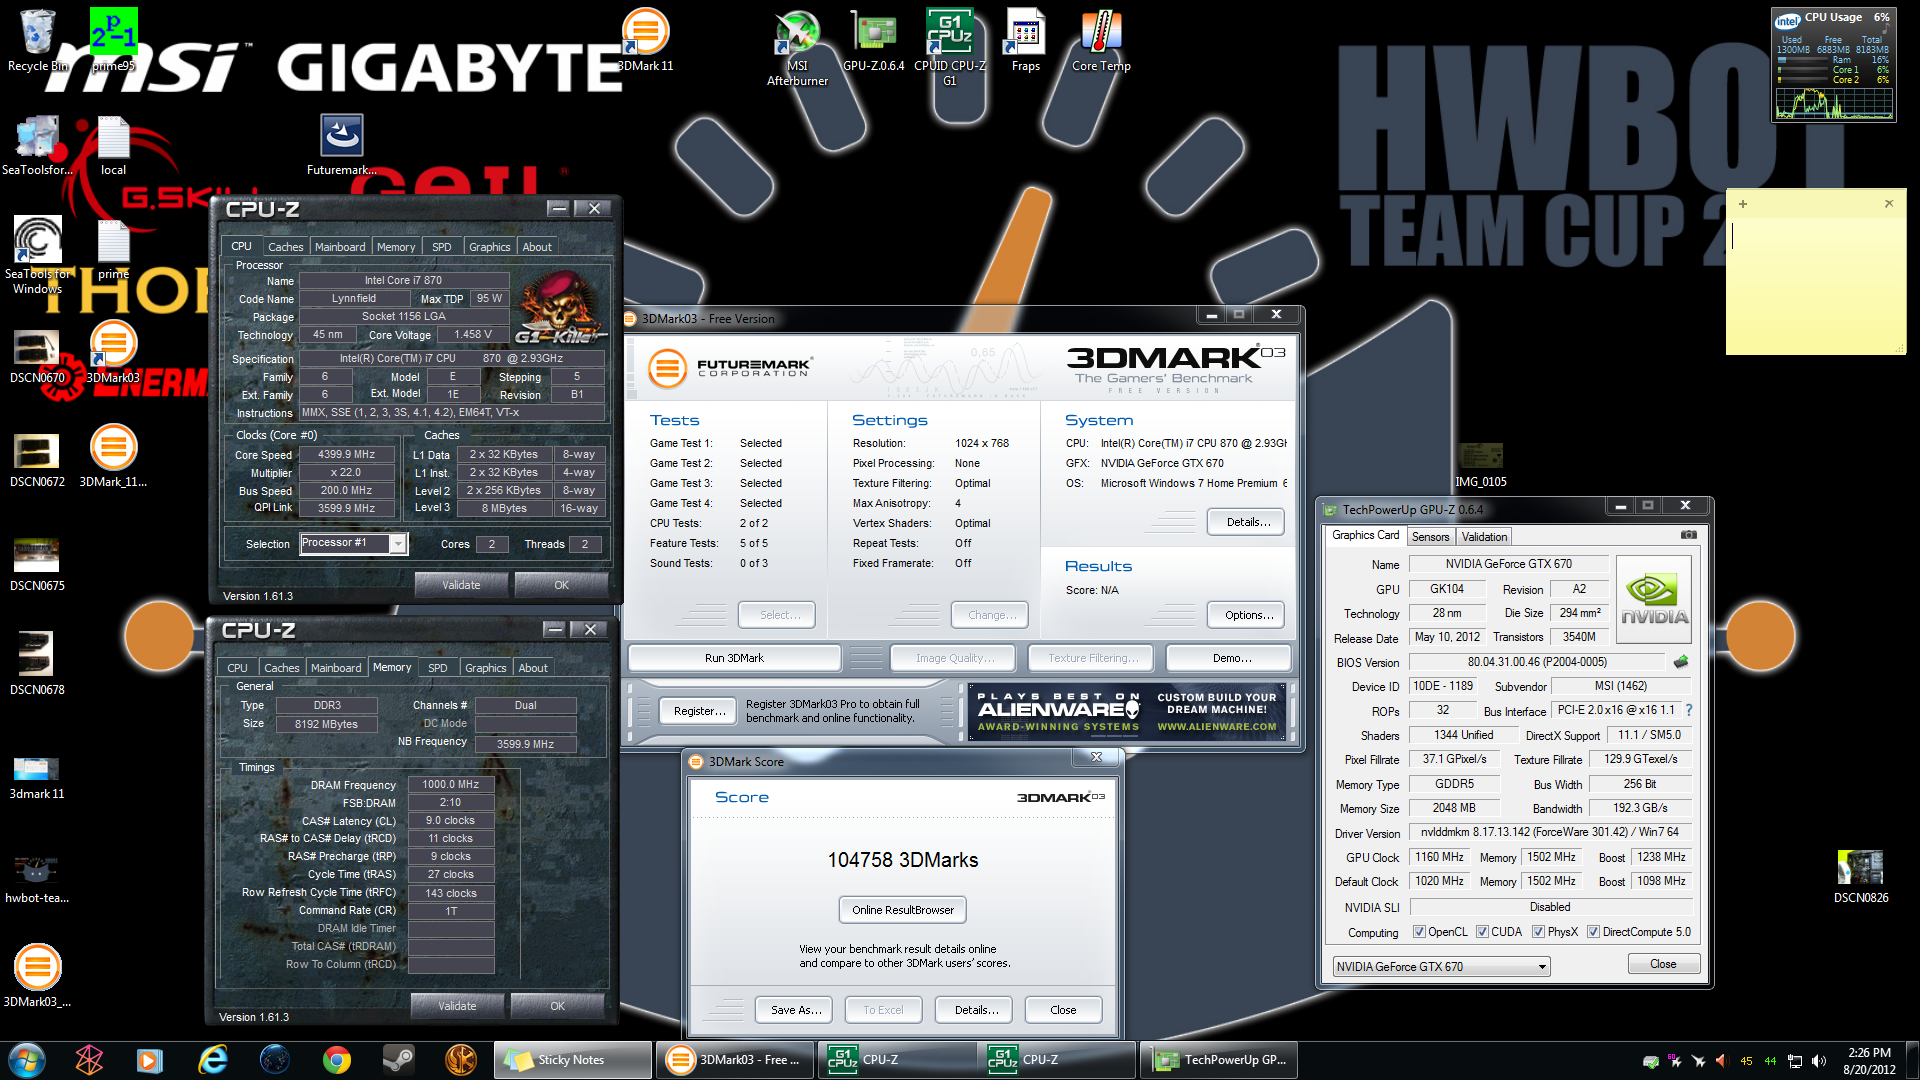Open Graphics tab in lower CPU-Z window
The height and width of the screenshot is (1080, 1920).
(x=485, y=668)
